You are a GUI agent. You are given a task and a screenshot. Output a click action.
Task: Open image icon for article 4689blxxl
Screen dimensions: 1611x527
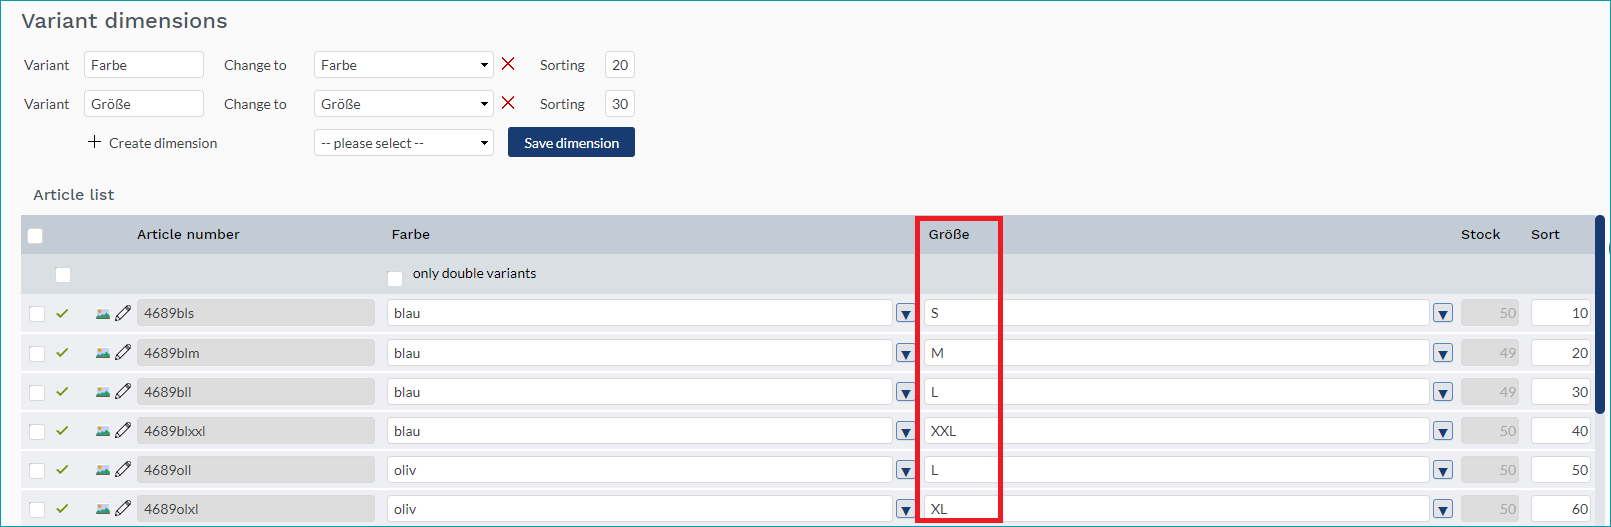[103, 430]
